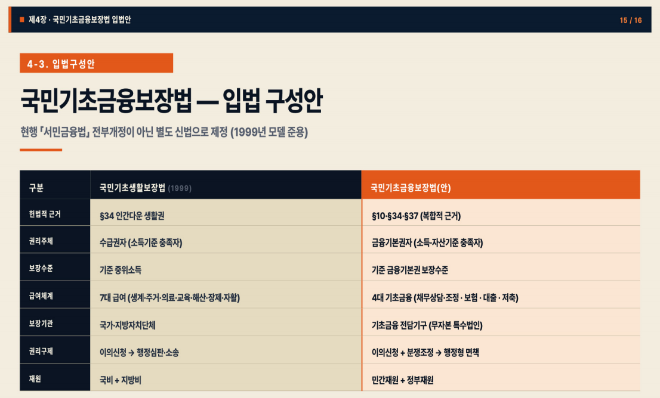The width and height of the screenshot is (660, 398).
Task: Click the cell beginning '7대 급여'
Action: click(226, 295)
